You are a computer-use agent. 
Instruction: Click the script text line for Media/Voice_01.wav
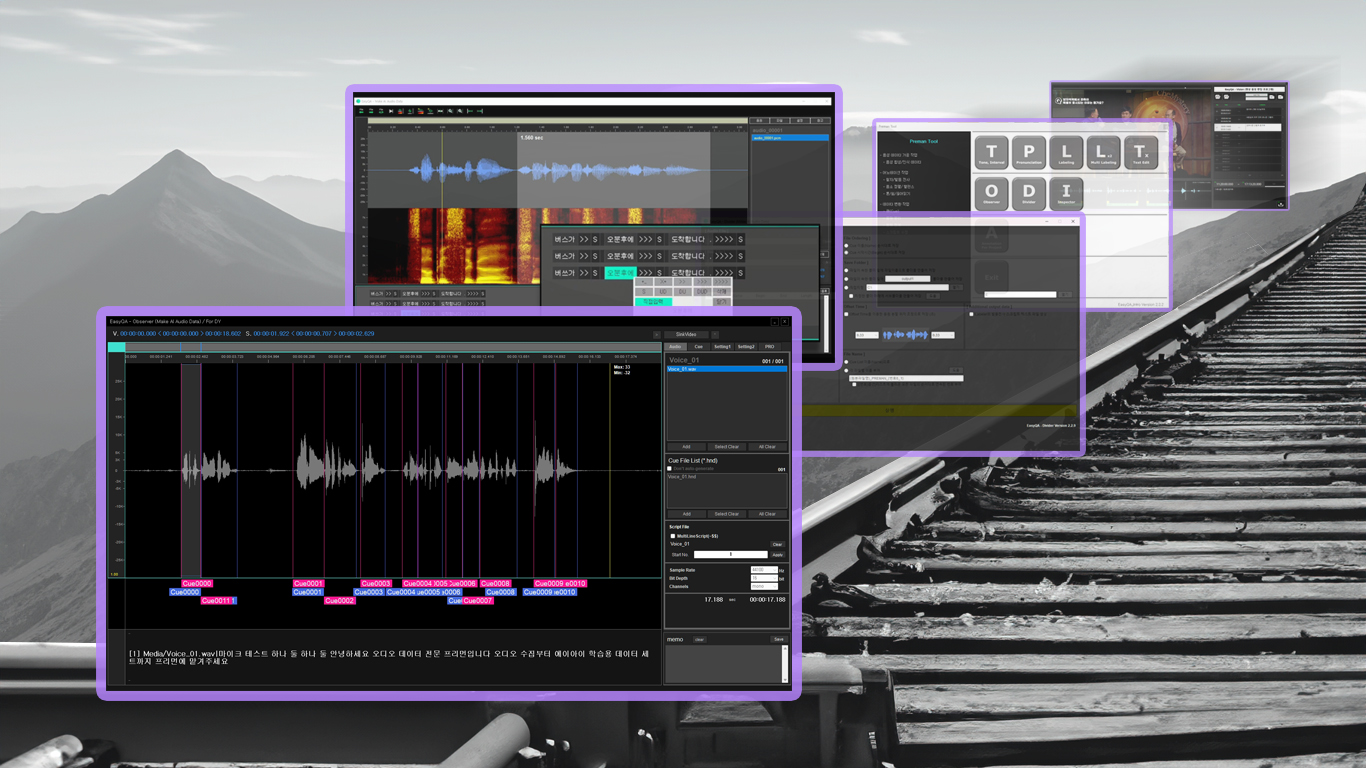pyautogui.click(x=390, y=657)
